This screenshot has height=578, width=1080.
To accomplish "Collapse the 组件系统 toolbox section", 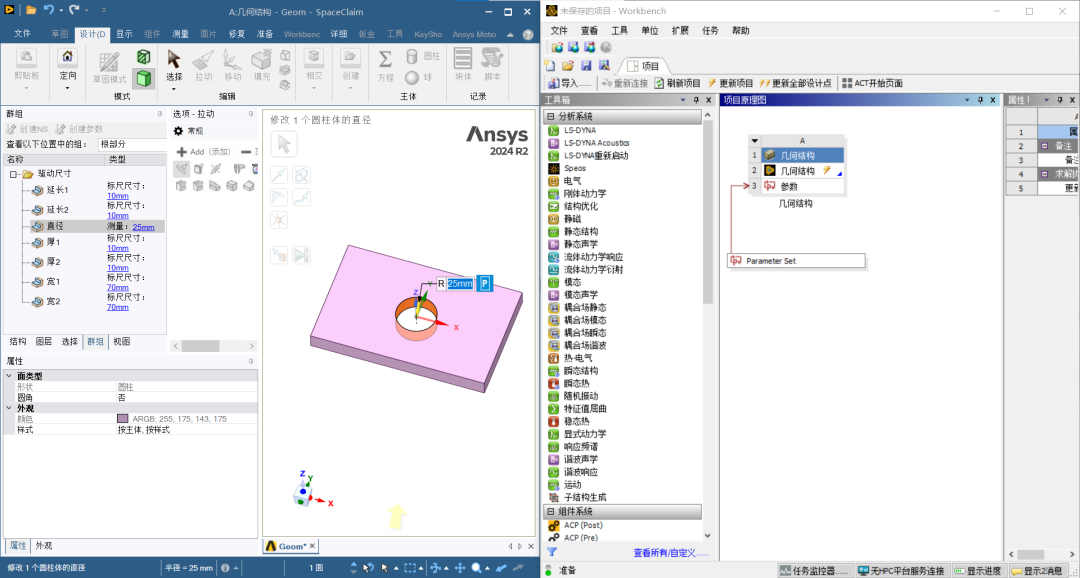I will 551,512.
